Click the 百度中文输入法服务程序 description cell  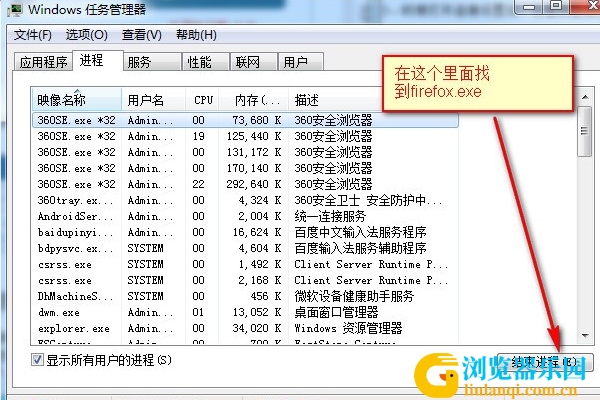pos(360,232)
